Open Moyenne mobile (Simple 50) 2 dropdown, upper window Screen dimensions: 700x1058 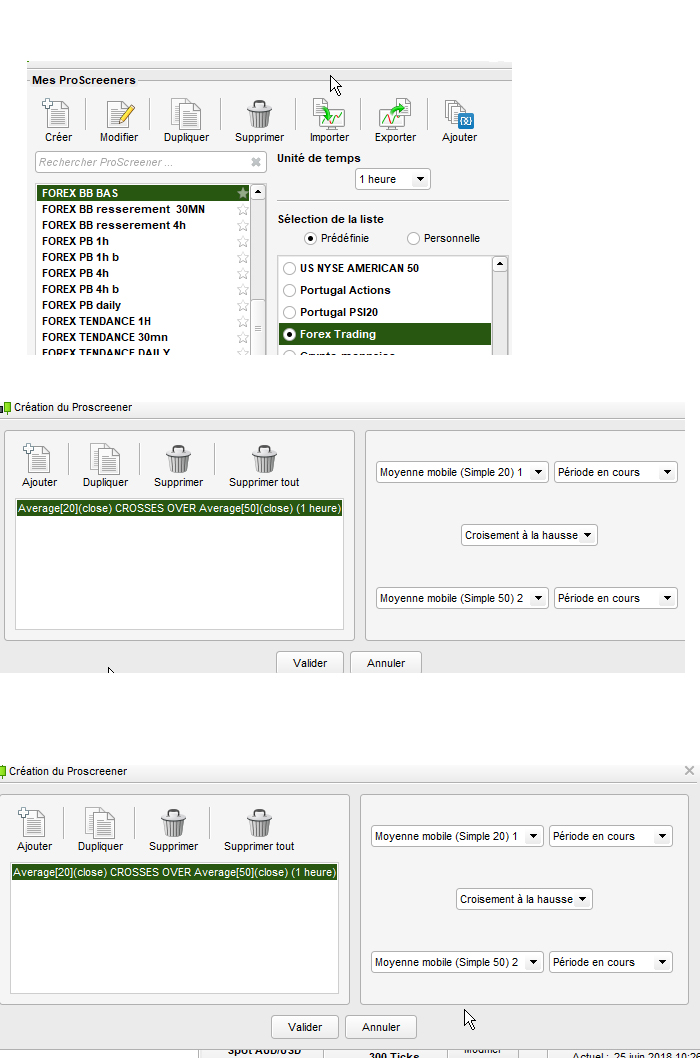(x=462, y=598)
